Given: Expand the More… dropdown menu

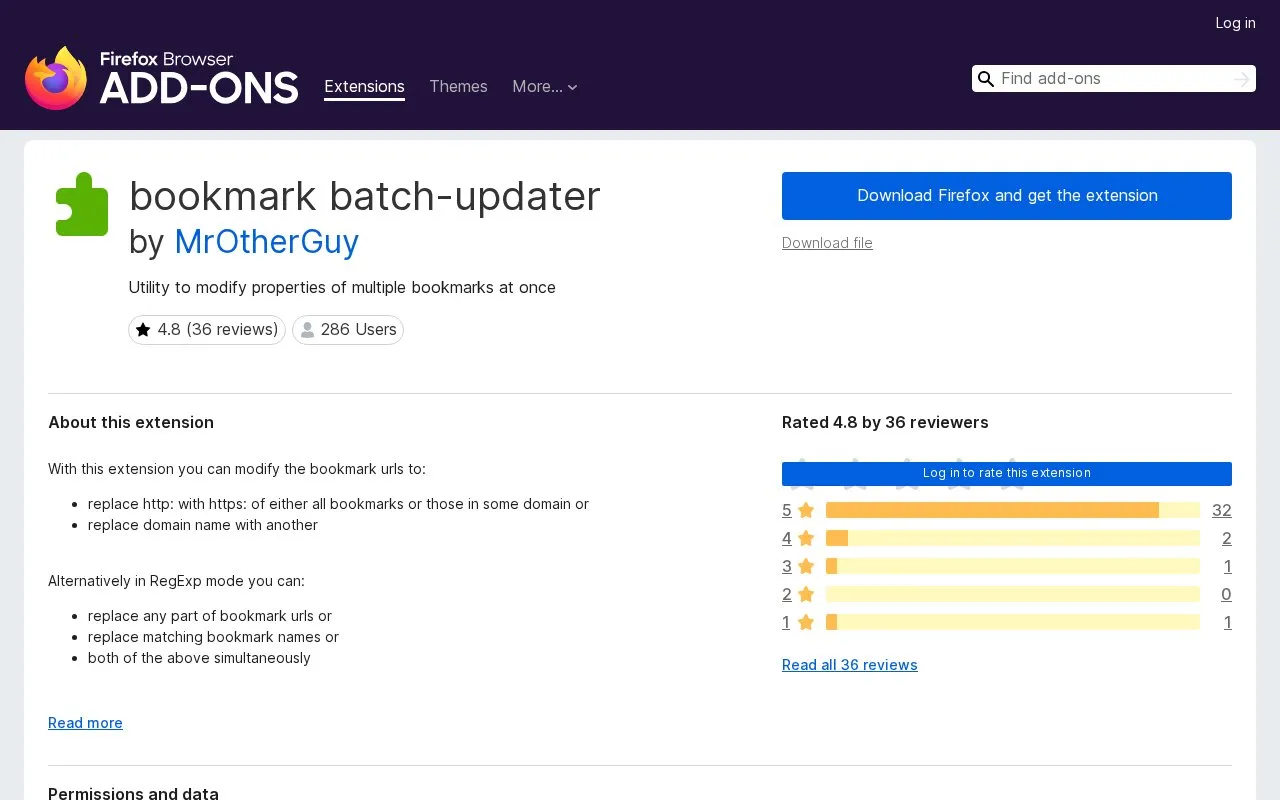Looking at the screenshot, I should [x=545, y=87].
